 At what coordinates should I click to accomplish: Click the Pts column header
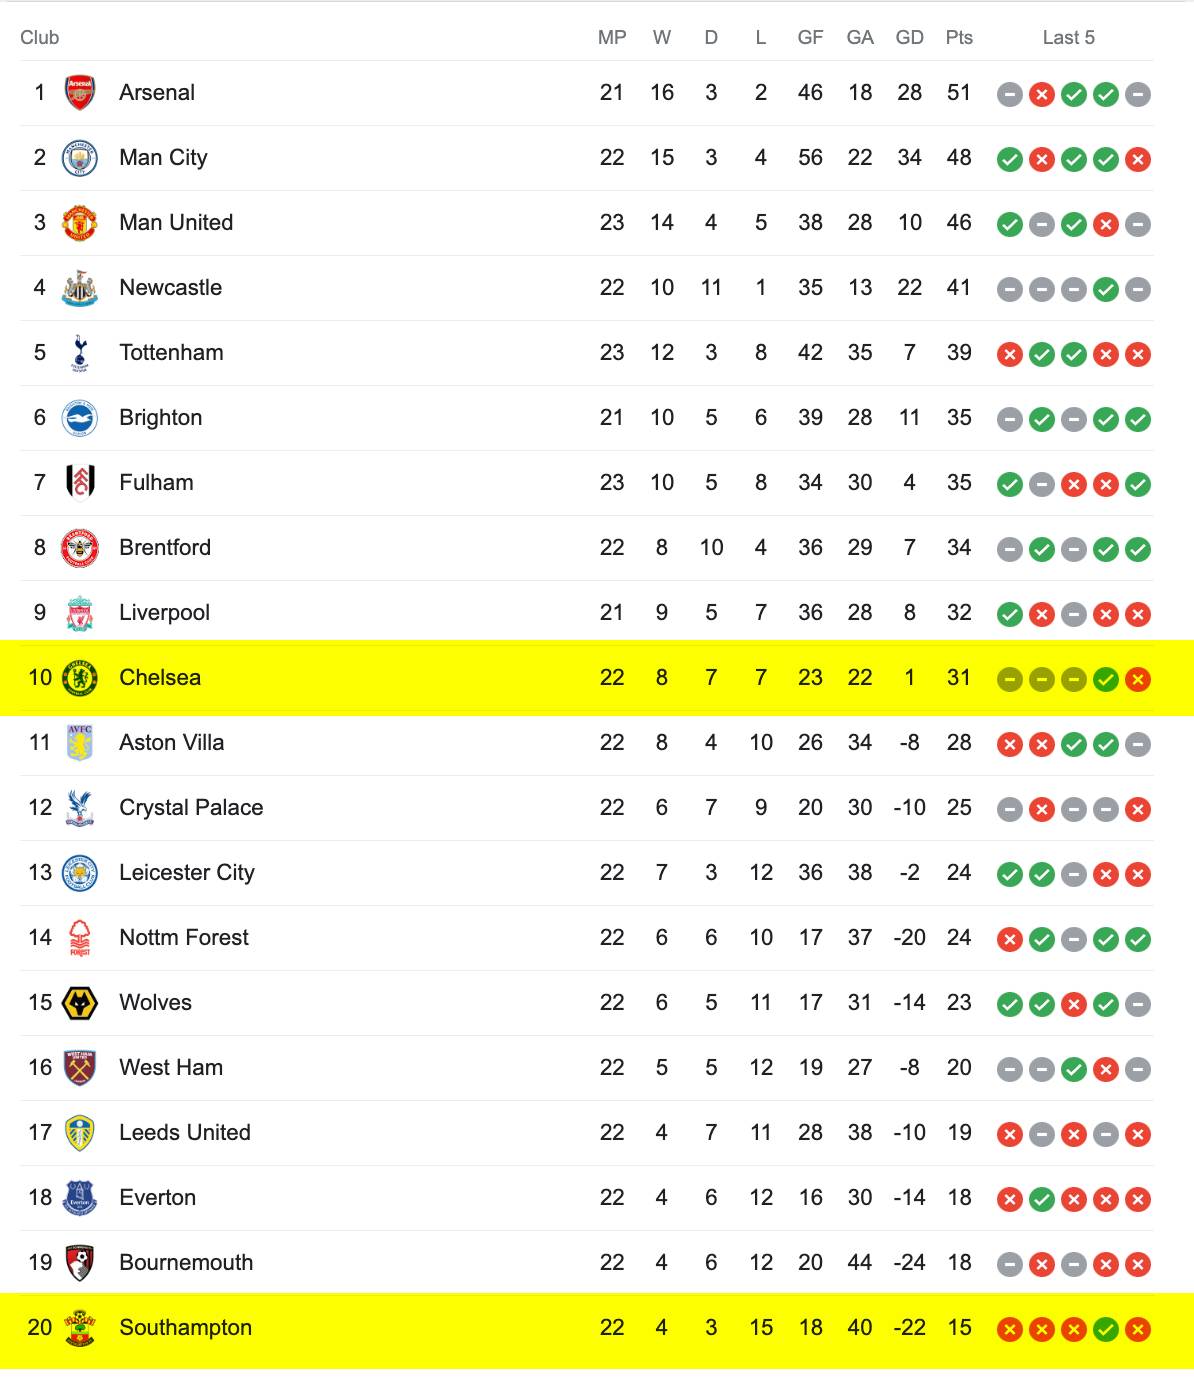(959, 37)
